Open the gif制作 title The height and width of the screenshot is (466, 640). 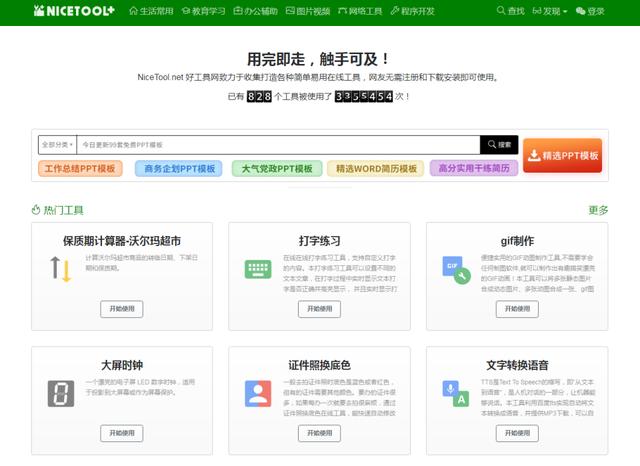click(517, 241)
